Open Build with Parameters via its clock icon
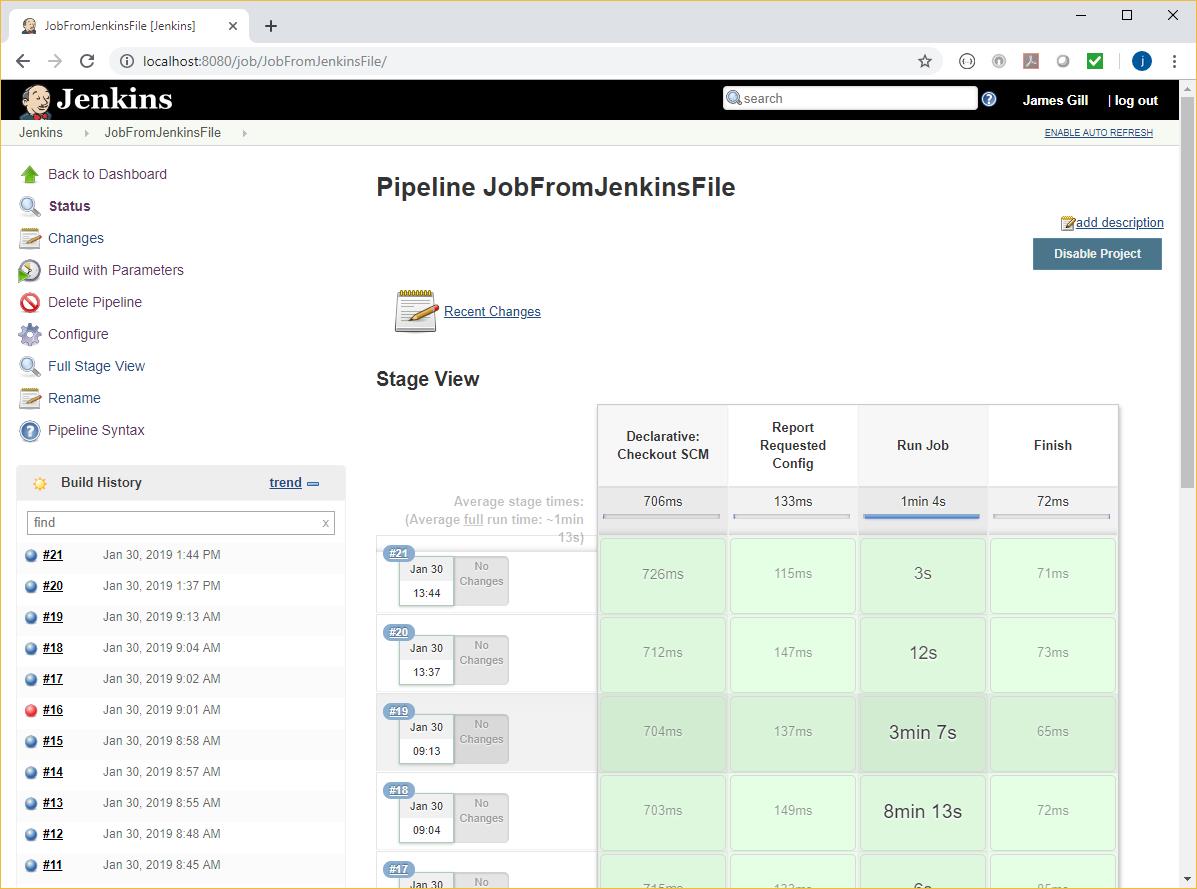The height and width of the screenshot is (889, 1197). click(30, 271)
